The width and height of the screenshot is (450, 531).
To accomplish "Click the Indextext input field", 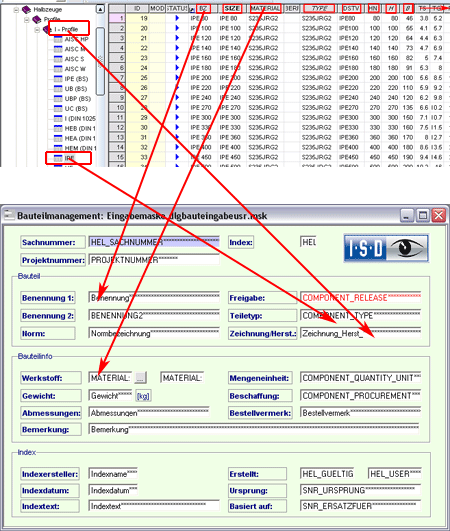I will [154, 506].
